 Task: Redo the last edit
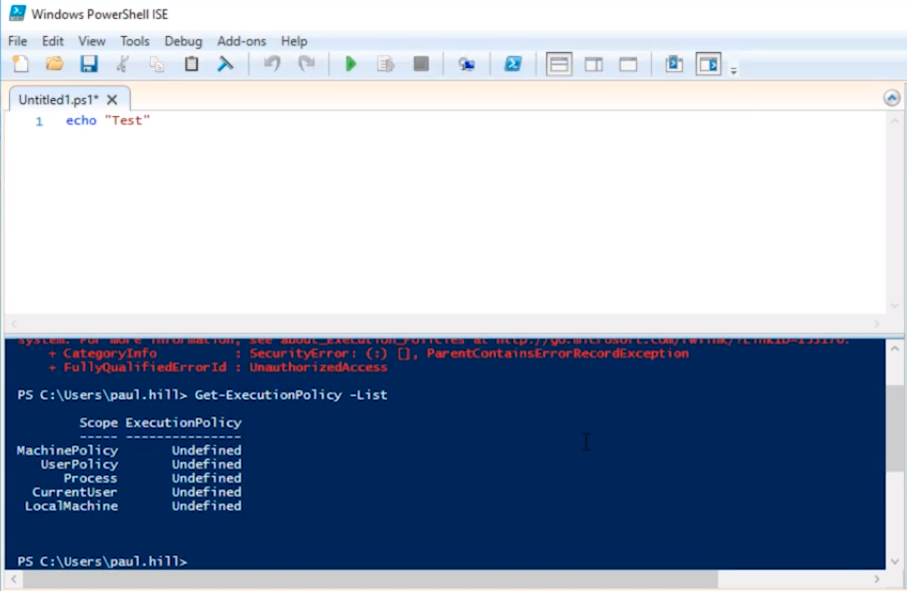pyautogui.click(x=307, y=64)
